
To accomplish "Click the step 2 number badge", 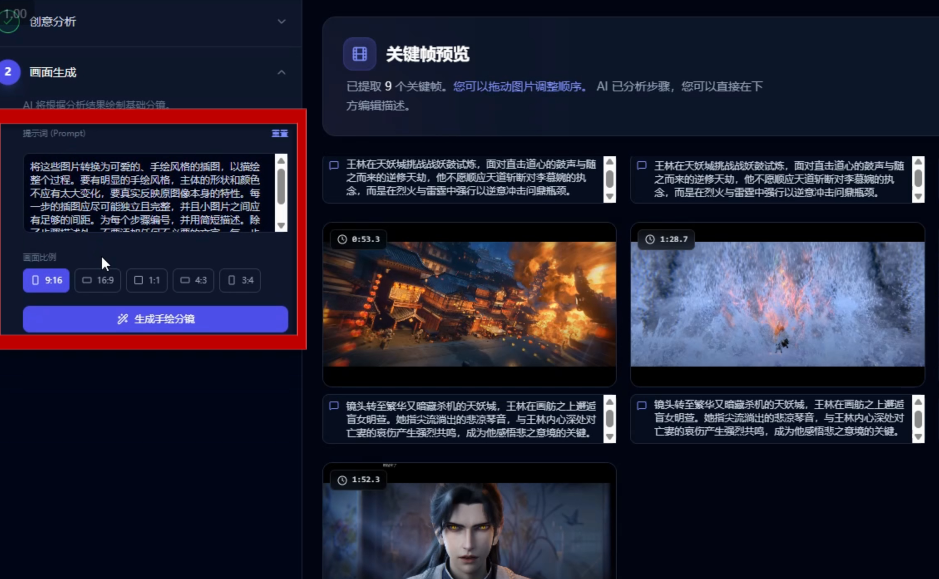I will pos(10,72).
